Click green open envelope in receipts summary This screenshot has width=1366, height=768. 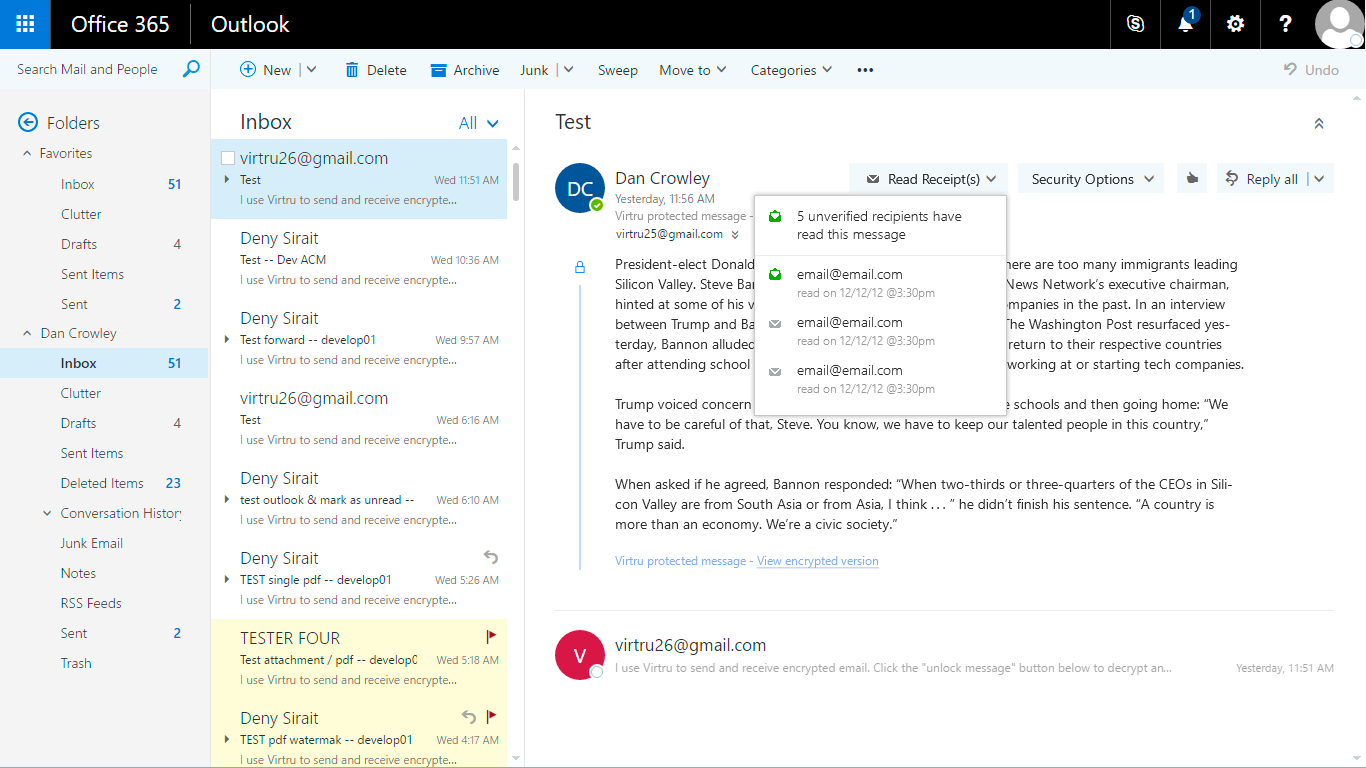tap(775, 216)
